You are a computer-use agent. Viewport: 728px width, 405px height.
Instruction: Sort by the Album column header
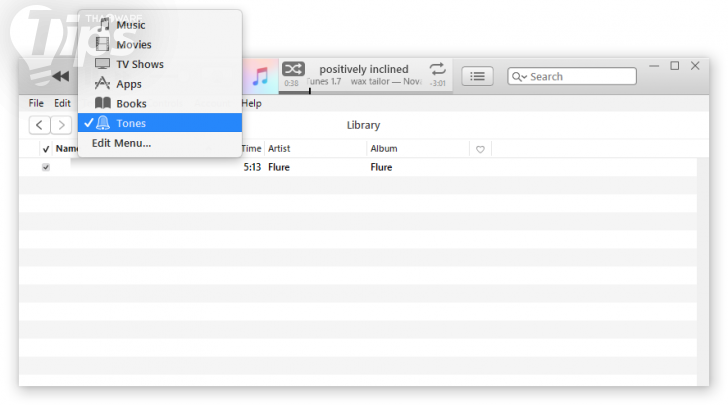(x=384, y=149)
